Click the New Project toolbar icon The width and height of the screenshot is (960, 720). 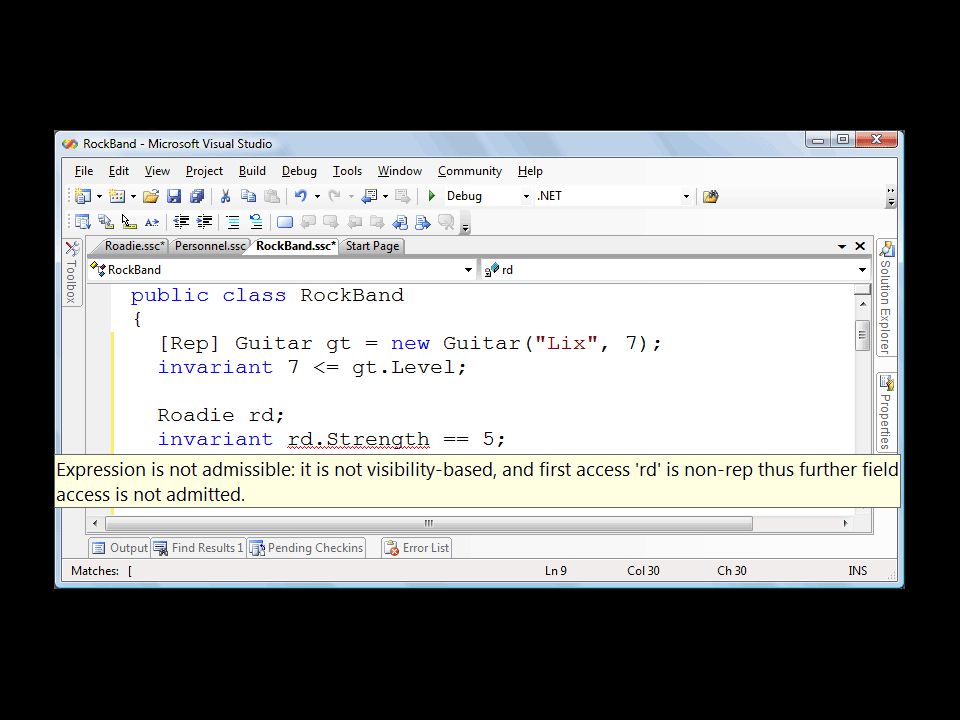click(x=82, y=196)
